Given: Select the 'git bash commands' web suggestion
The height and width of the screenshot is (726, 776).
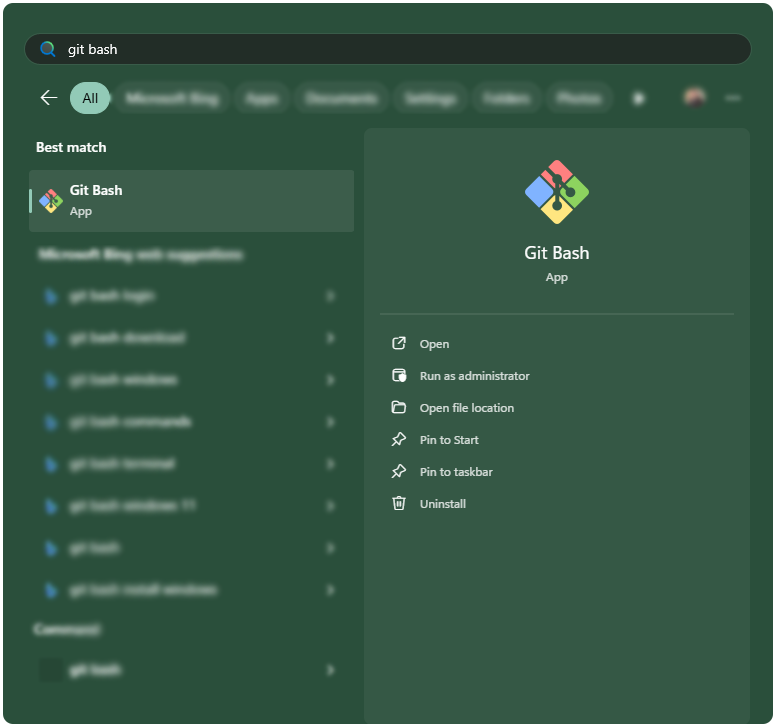Looking at the screenshot, I should coord(130,422).
